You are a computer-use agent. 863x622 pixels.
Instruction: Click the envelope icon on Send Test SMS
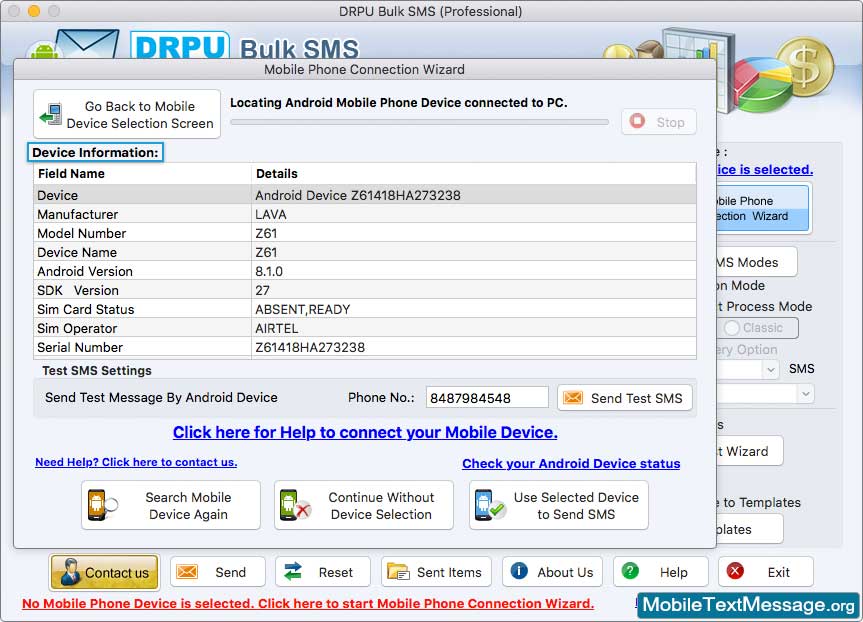tap(572, 397)
